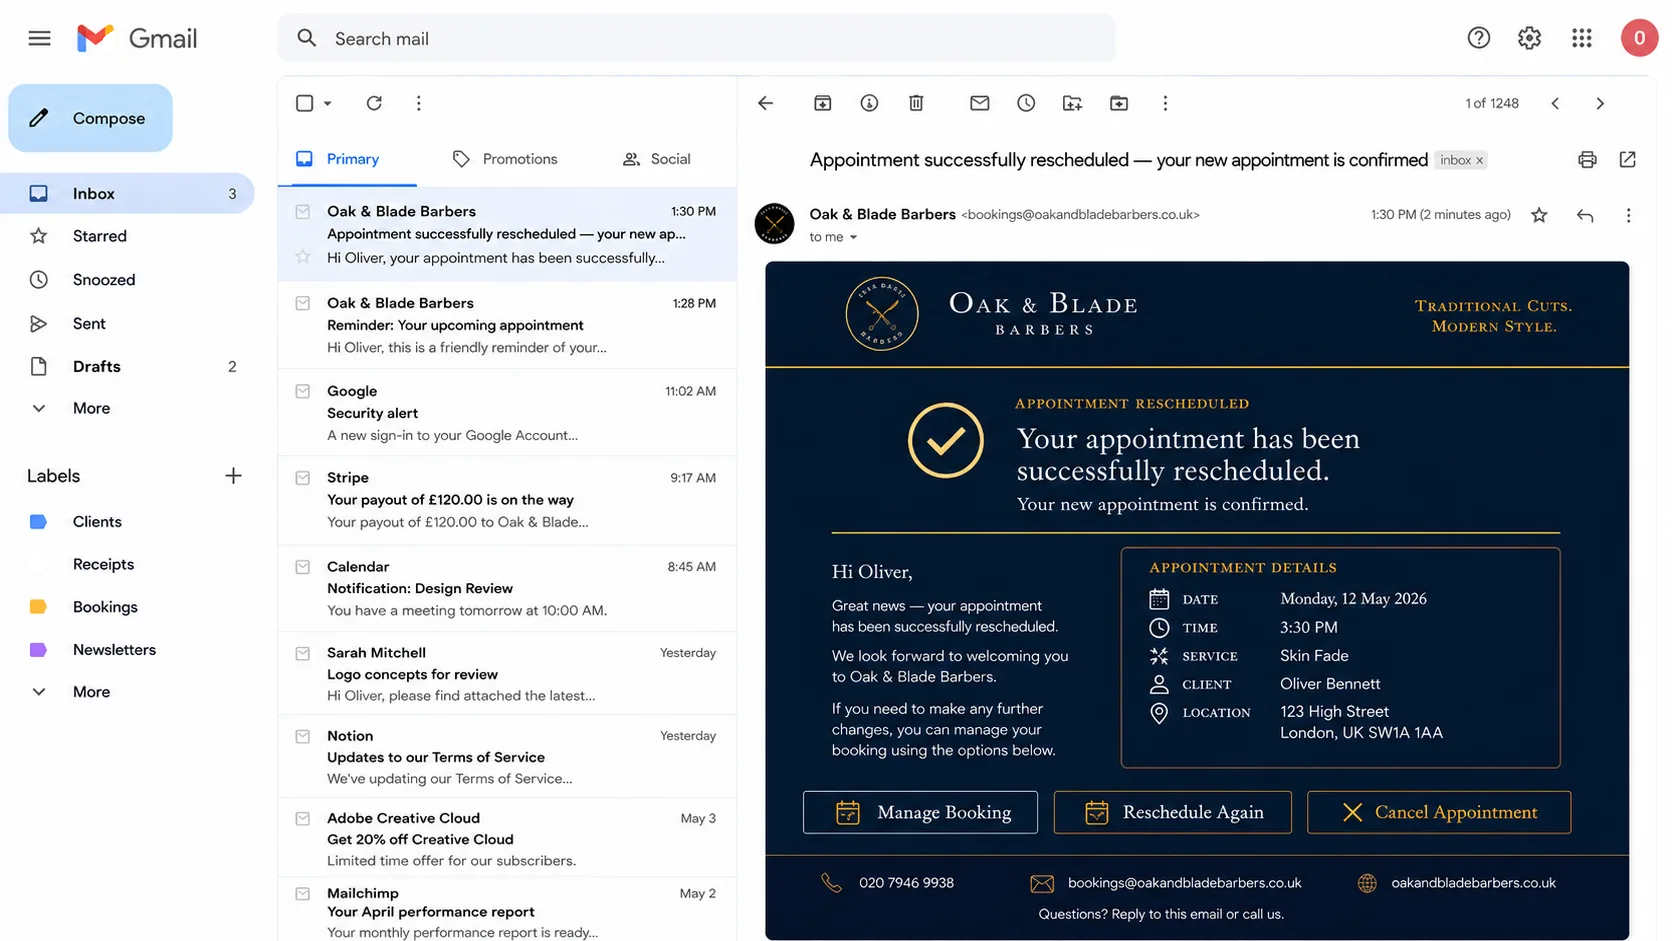Click the Search mail field
This screenshot has width=1672, height=941.
[696, 38]
